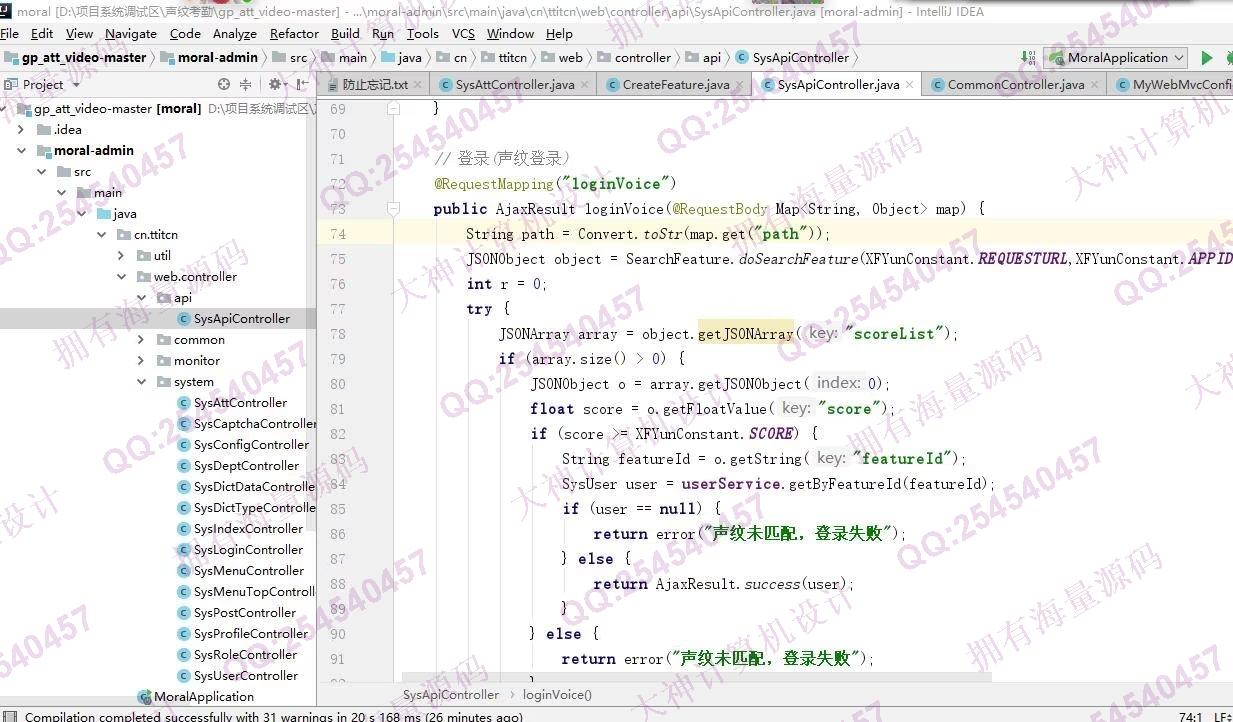Open the Build menu
This screenshot has width=1233, height=722.
[x=345, y=33]
